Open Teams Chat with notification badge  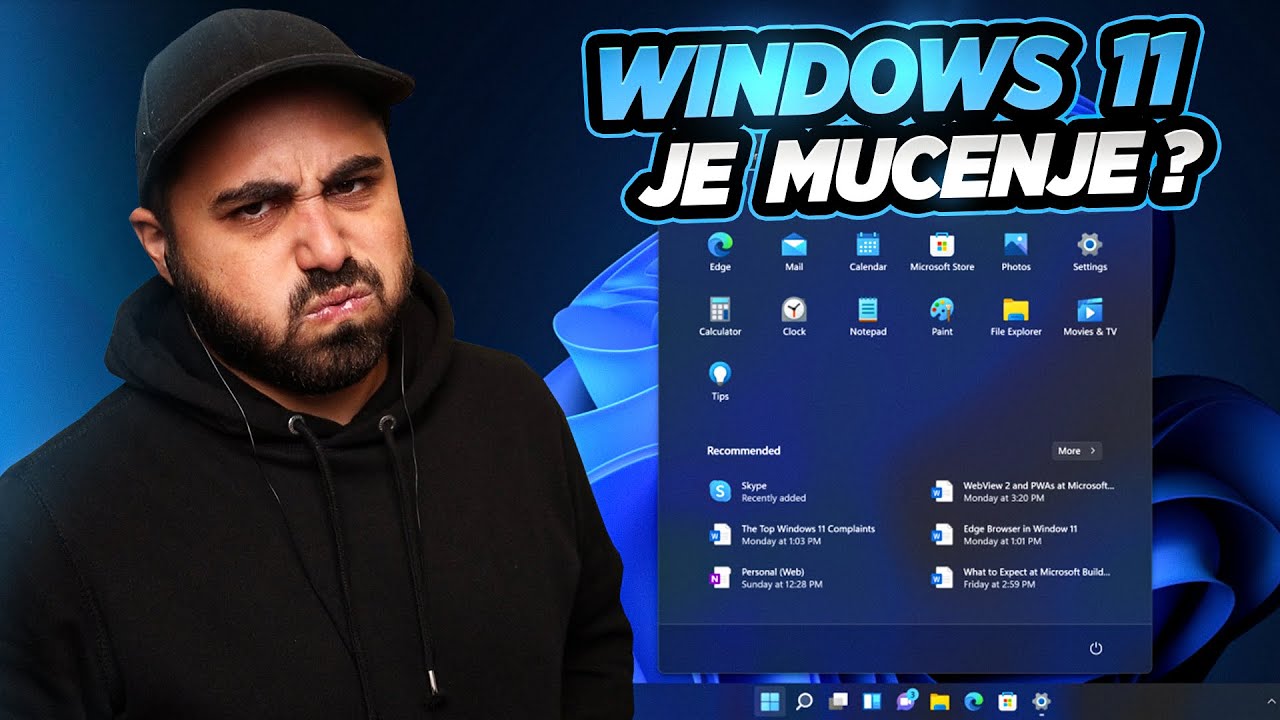[x=907, y=700]
